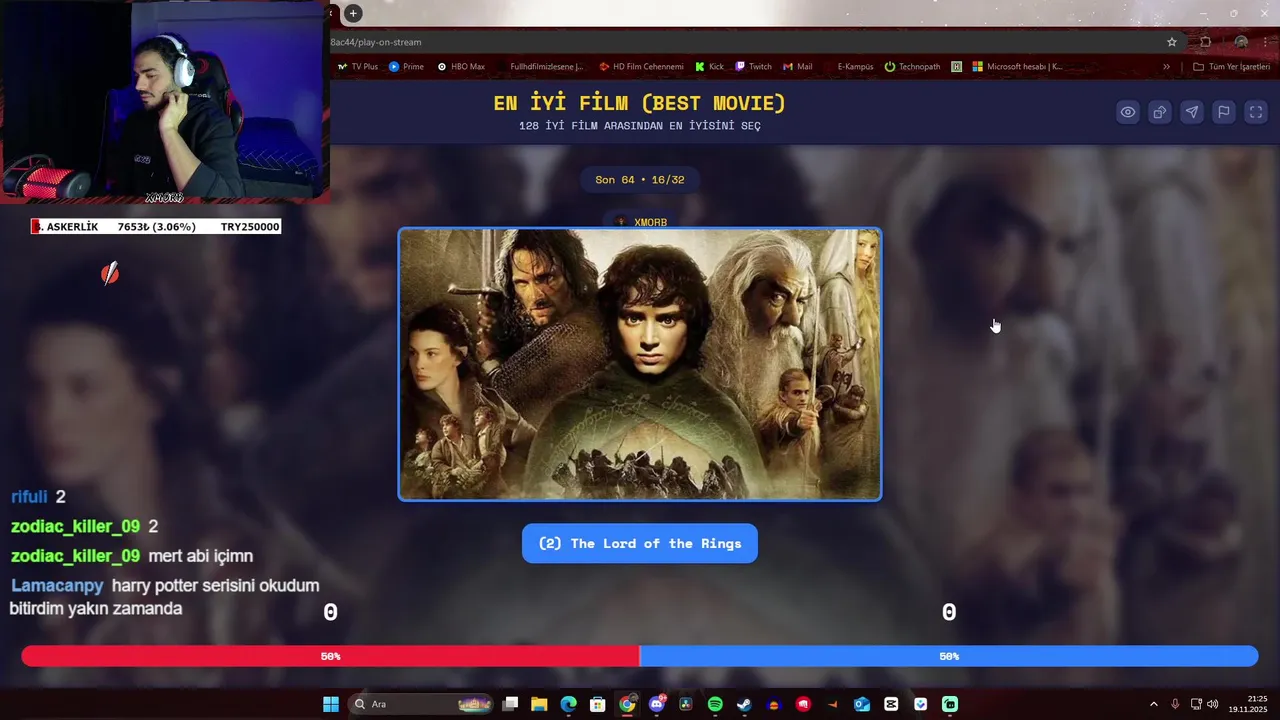Open DaVinci Resolve from taskbar

pyautogui.click(x=685, y=704)
